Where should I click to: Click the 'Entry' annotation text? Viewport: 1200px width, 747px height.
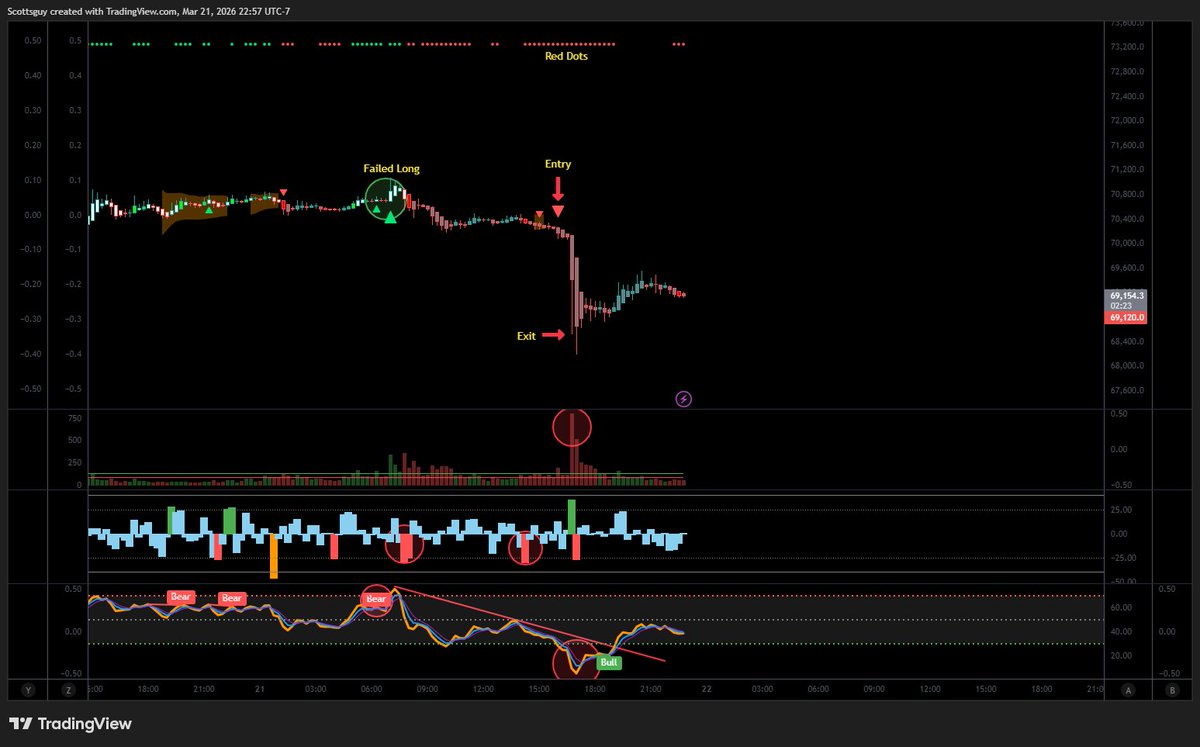tap(558, 164)
